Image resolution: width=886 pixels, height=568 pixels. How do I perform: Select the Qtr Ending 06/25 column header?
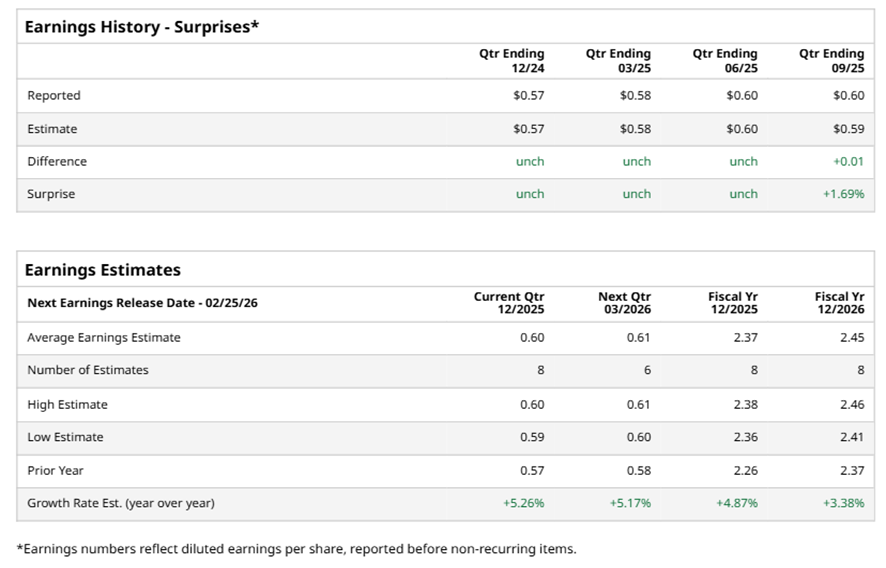coord(725,60)
